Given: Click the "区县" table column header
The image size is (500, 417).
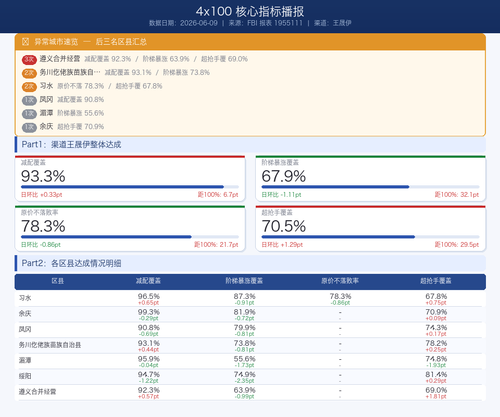Looking at the screenshot, I should tap(58, 281).
